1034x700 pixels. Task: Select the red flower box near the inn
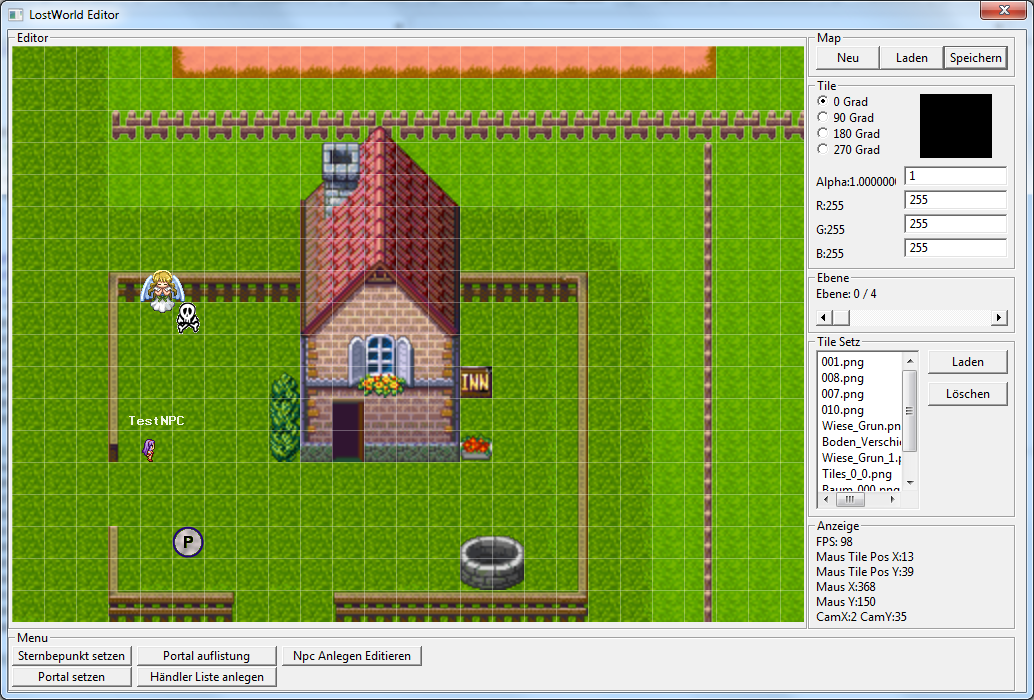476,447
